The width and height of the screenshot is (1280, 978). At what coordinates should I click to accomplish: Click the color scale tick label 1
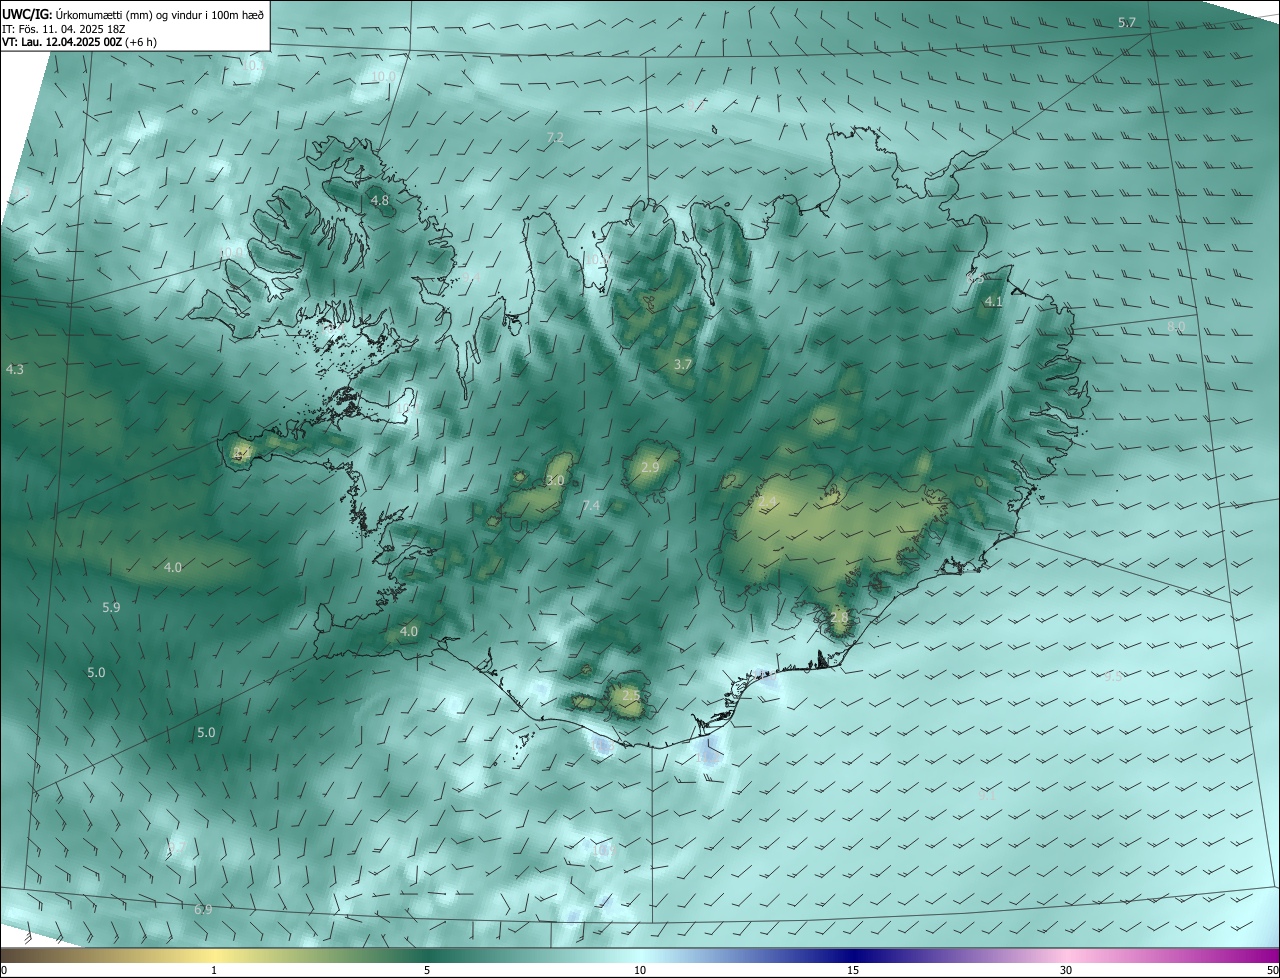pos(214,970)
